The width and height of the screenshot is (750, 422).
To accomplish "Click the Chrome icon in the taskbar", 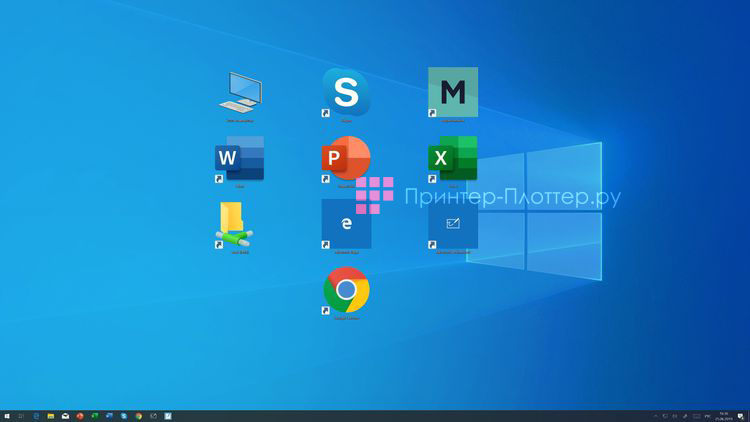I will tap(139, 415).
